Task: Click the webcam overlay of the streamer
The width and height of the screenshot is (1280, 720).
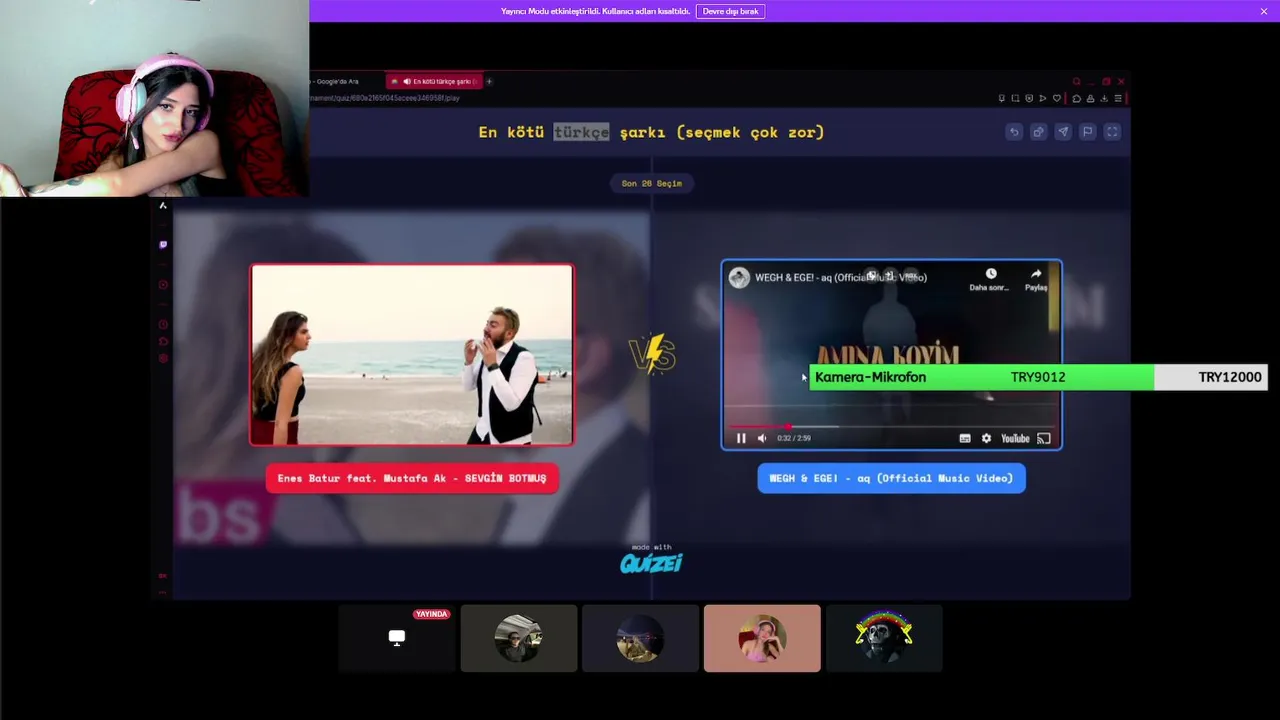Action: coord(154,98)
